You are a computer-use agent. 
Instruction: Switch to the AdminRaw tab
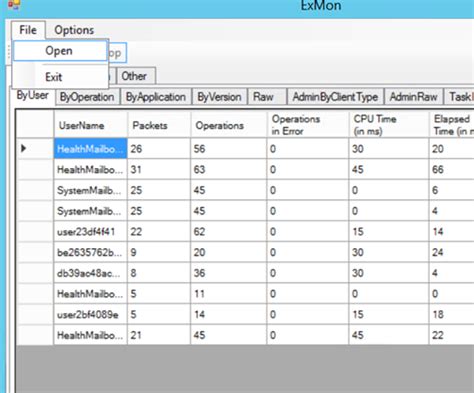[x=414, y=97]
